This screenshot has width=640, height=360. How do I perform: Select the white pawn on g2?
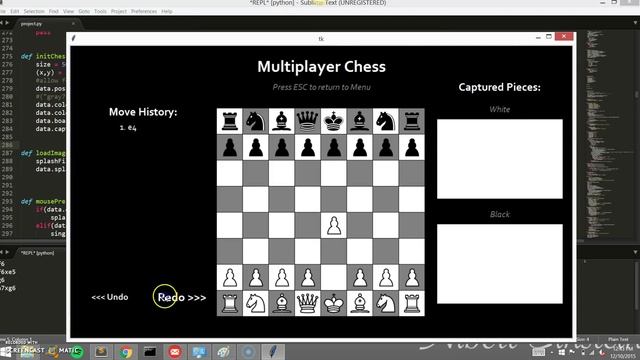click(x=386, y=278)
